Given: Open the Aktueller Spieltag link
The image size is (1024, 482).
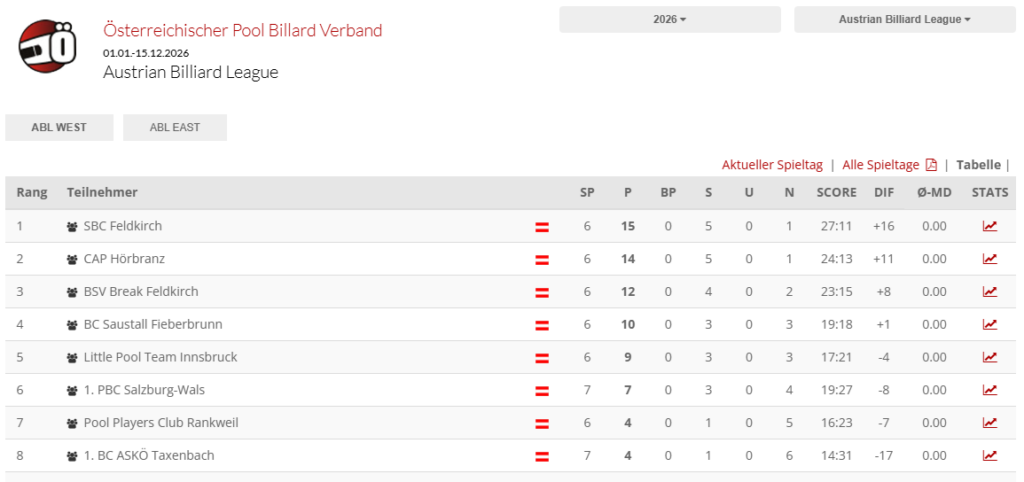Looking at the screenshot, I should click(772, 165).
